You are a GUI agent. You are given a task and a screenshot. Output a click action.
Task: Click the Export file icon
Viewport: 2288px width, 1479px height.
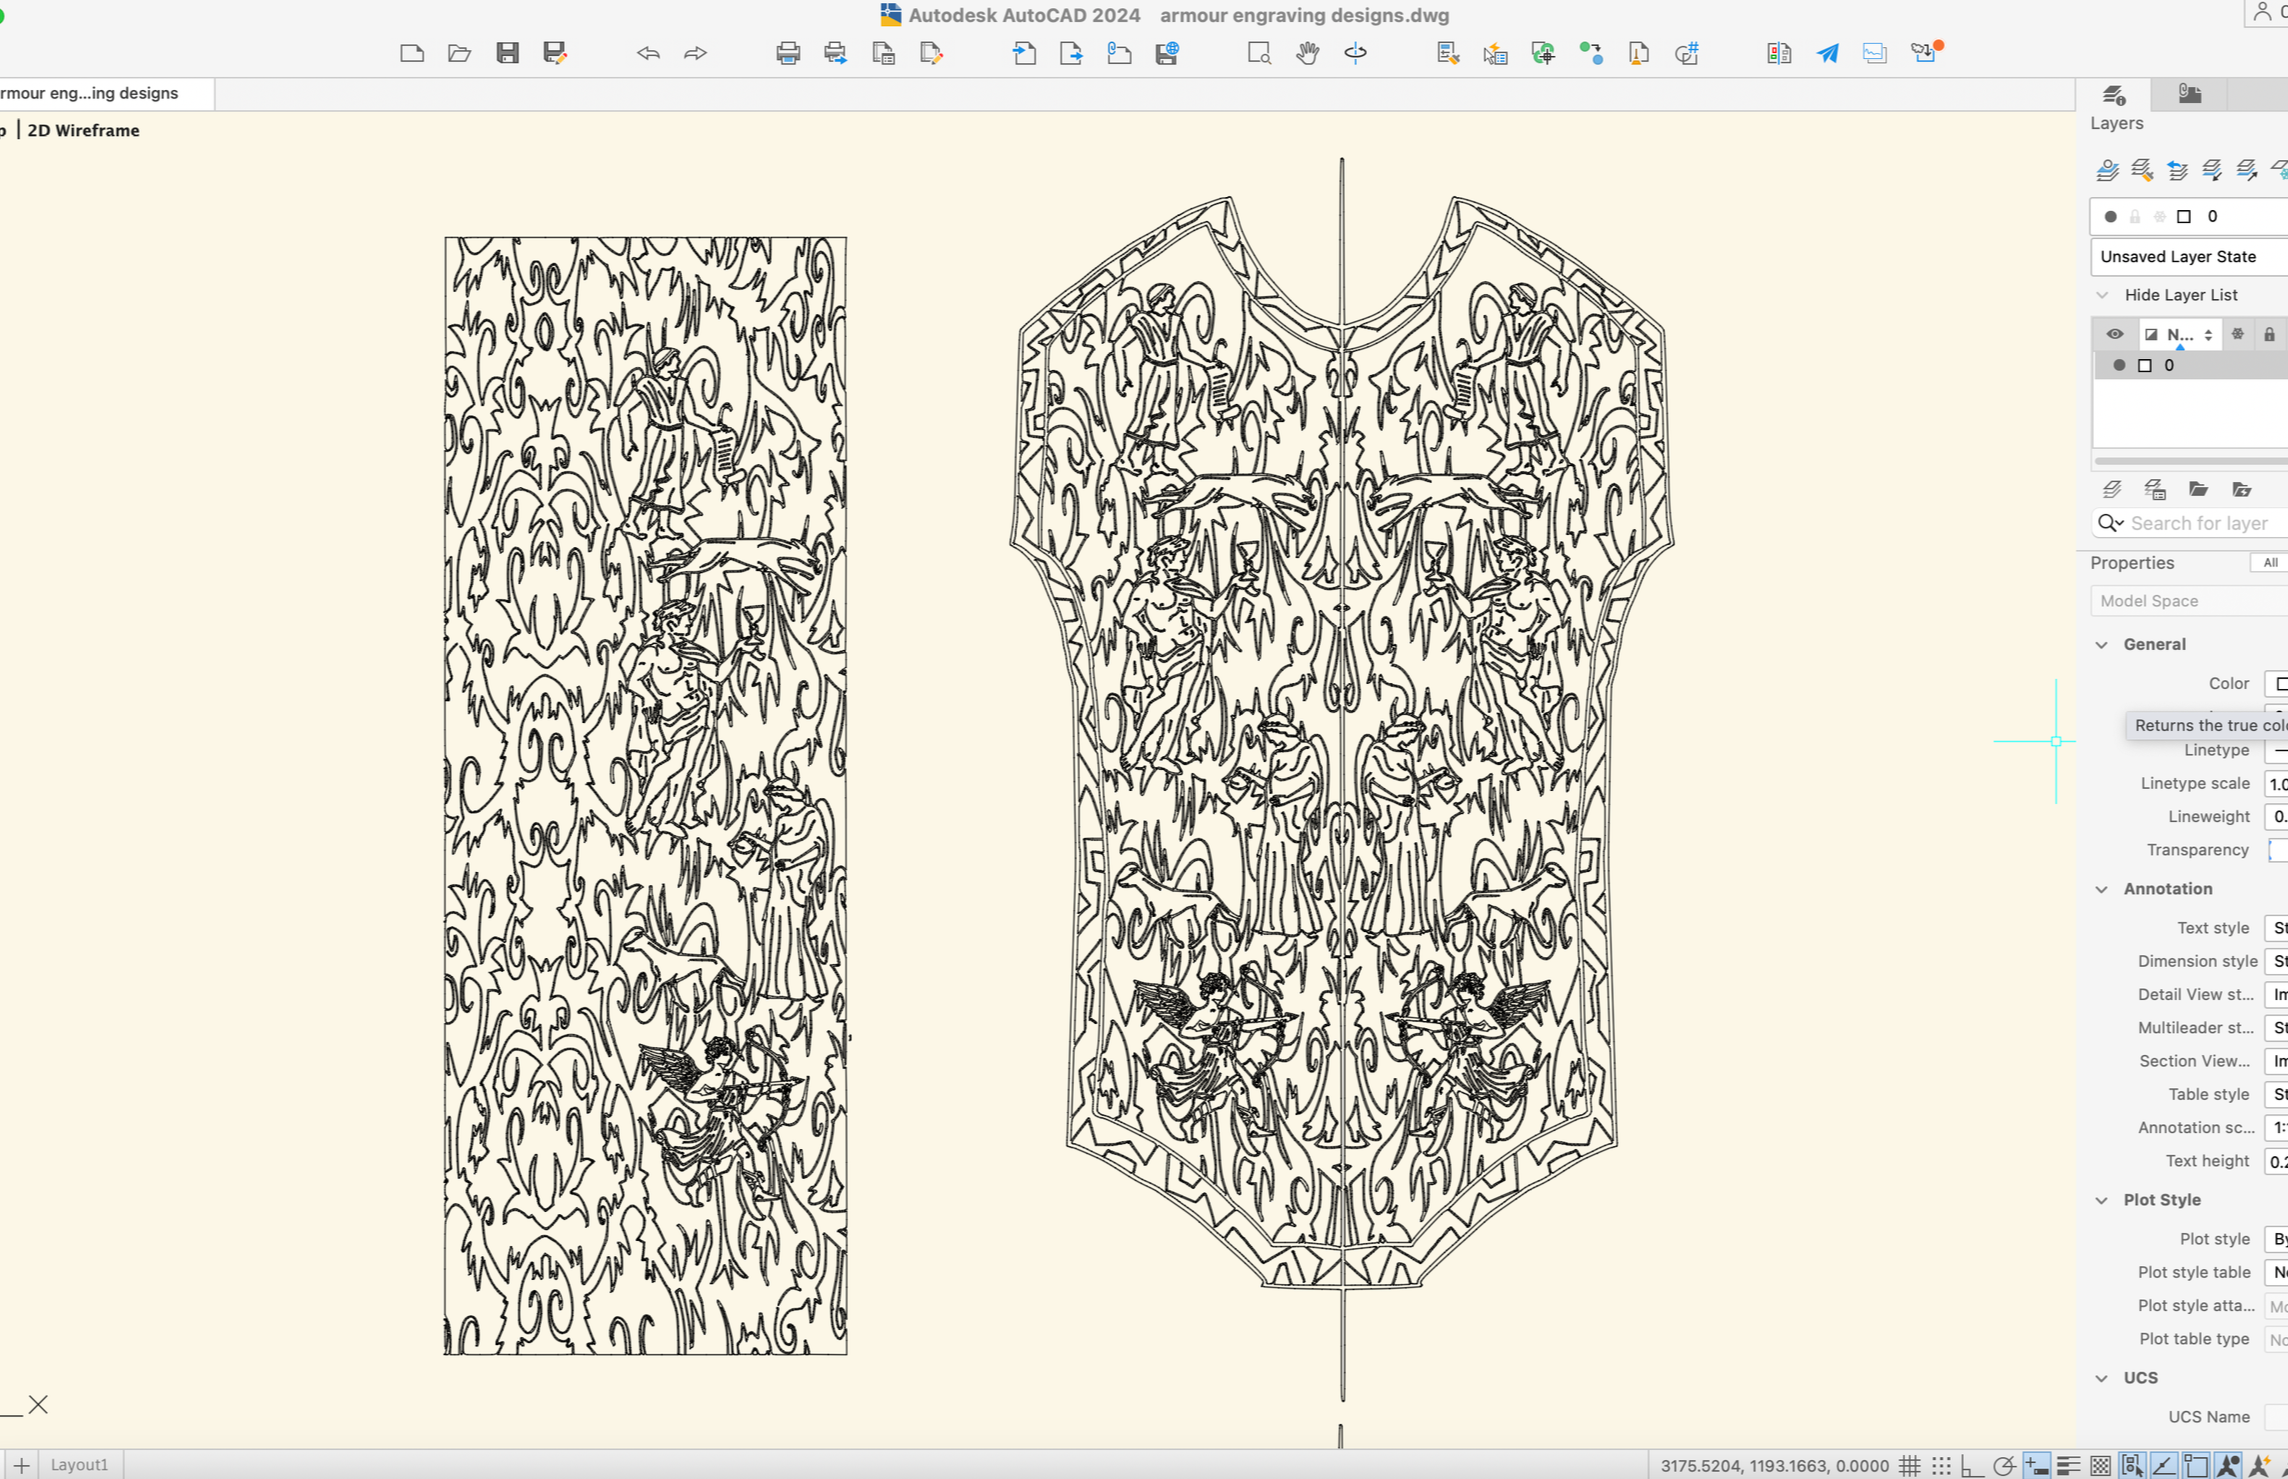1071,53
